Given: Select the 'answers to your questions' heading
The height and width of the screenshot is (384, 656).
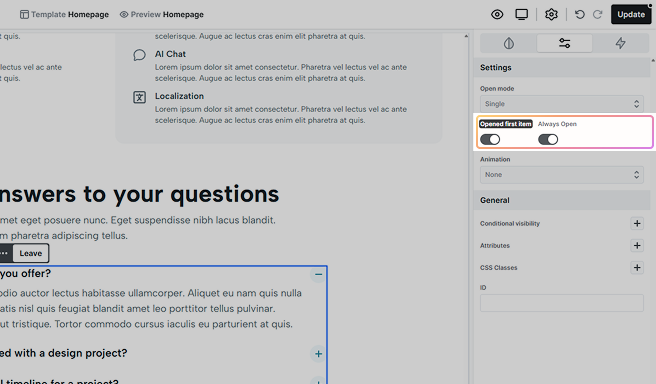Looking at the screenshot, I should coord(139,195).
